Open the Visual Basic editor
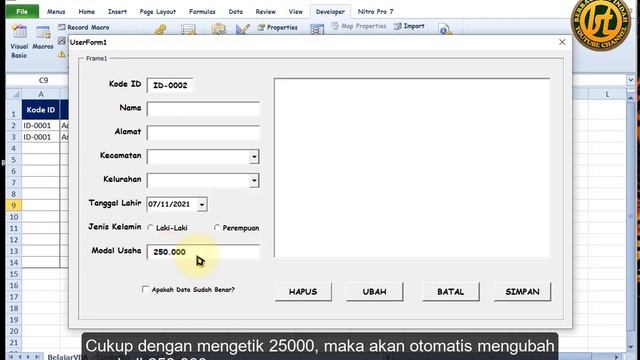Screen dimensions: 640x360 click(19, 41)
